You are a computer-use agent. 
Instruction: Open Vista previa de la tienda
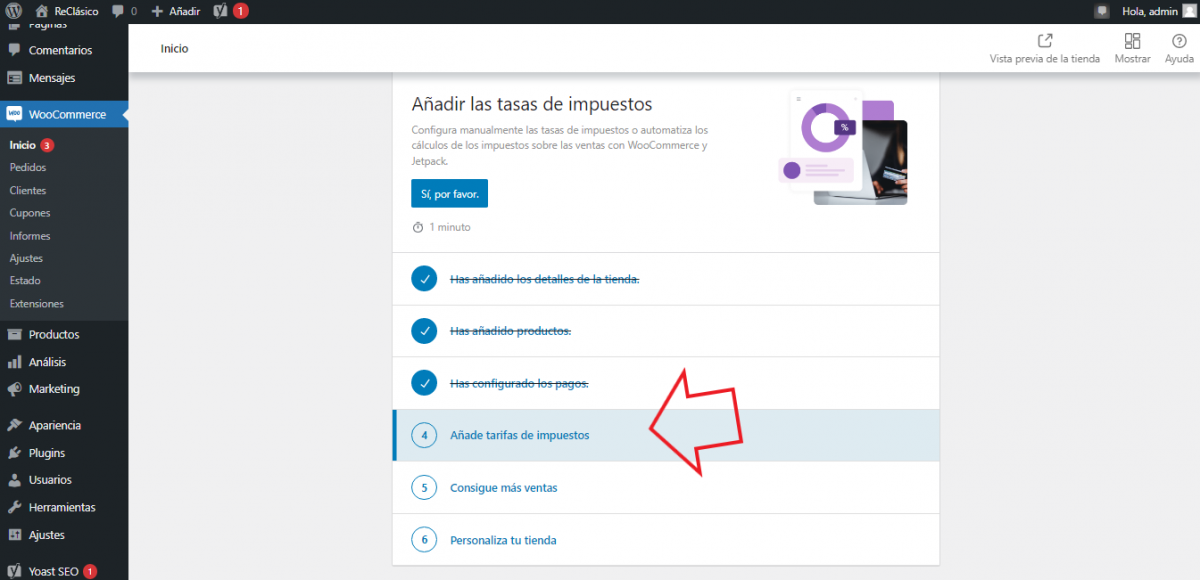tap(1044, 48)
